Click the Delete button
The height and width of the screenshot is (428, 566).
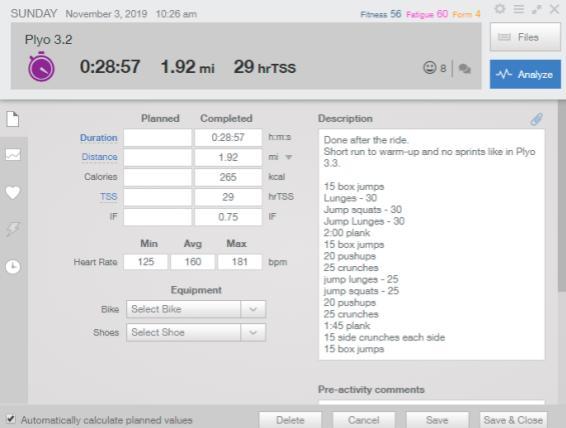290,420
